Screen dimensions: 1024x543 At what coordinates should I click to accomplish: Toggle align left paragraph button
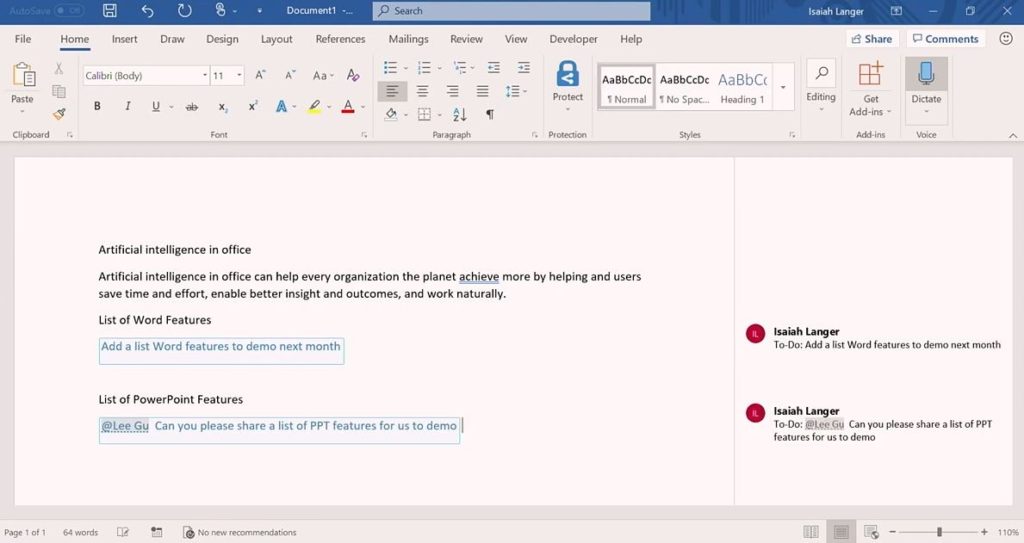392,91
